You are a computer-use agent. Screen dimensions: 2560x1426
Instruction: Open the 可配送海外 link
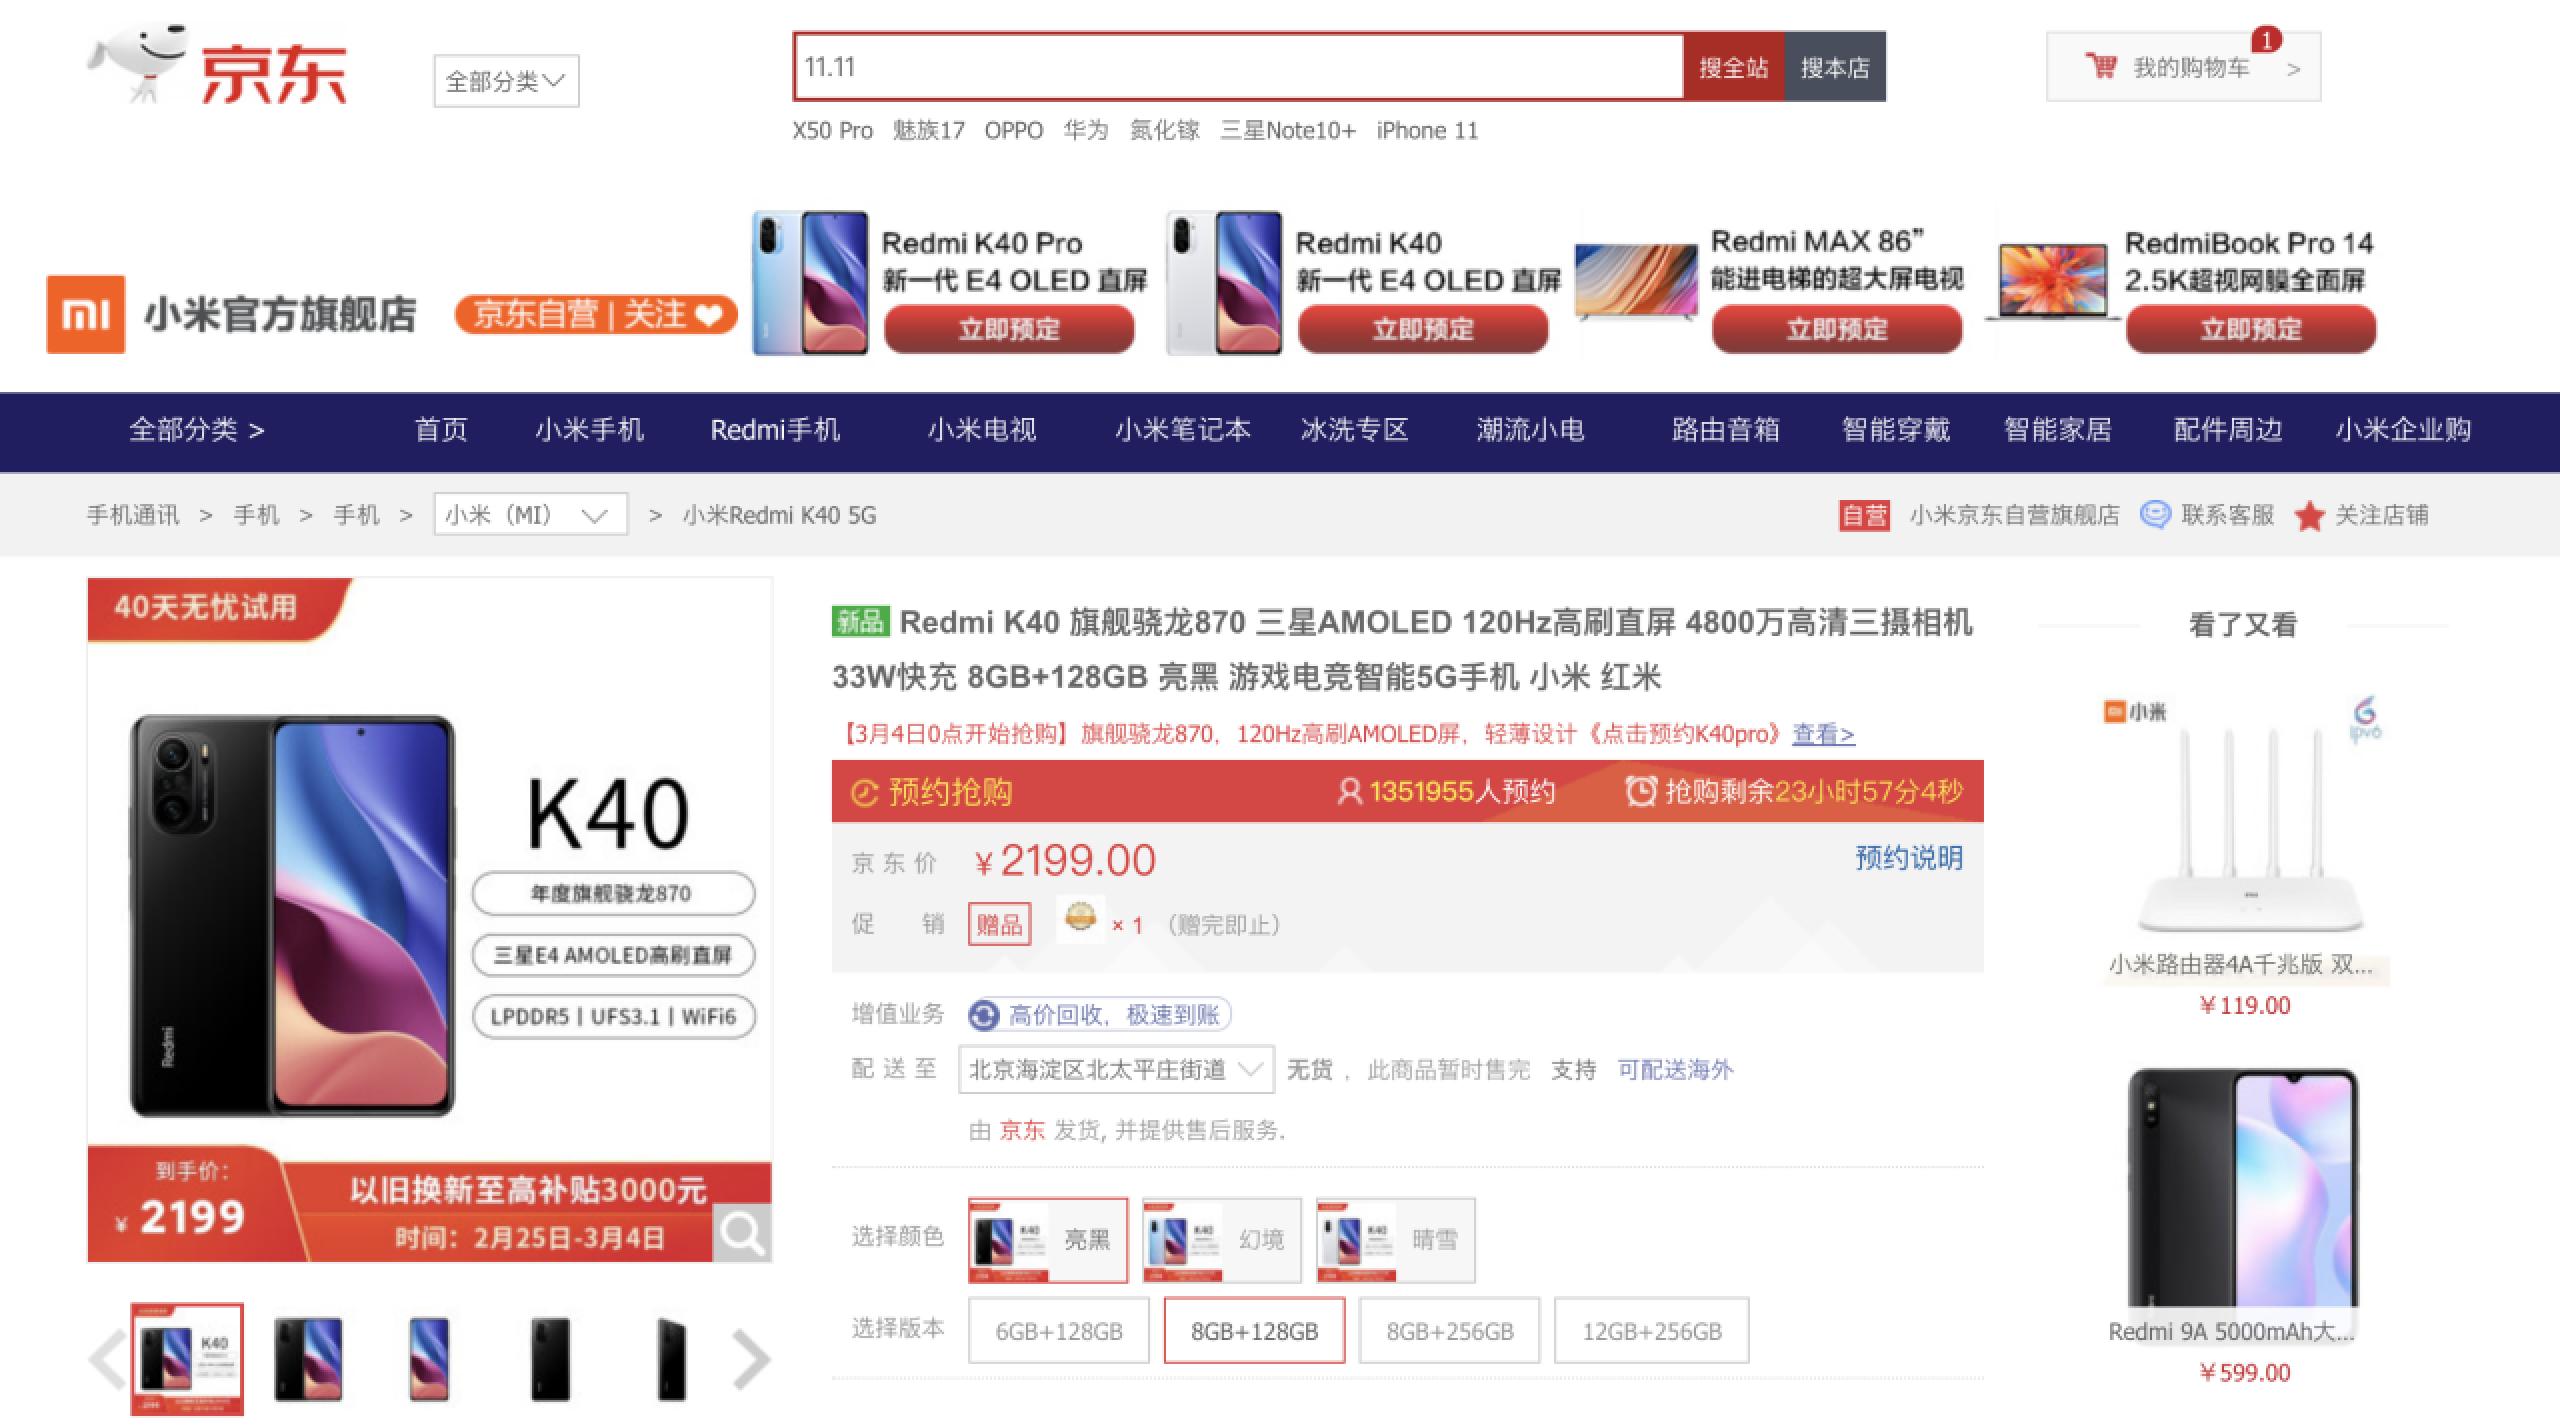click(x=1675, y=1070)
